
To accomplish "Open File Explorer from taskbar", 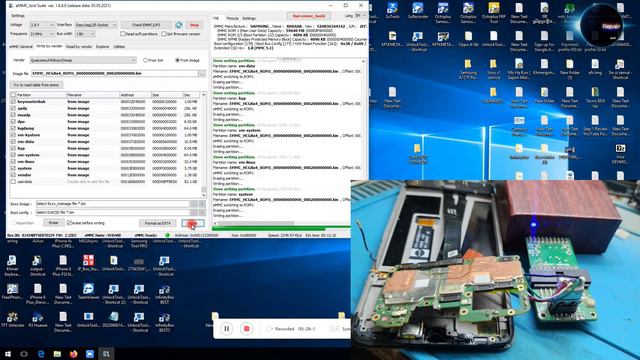I will pos(57,354).
